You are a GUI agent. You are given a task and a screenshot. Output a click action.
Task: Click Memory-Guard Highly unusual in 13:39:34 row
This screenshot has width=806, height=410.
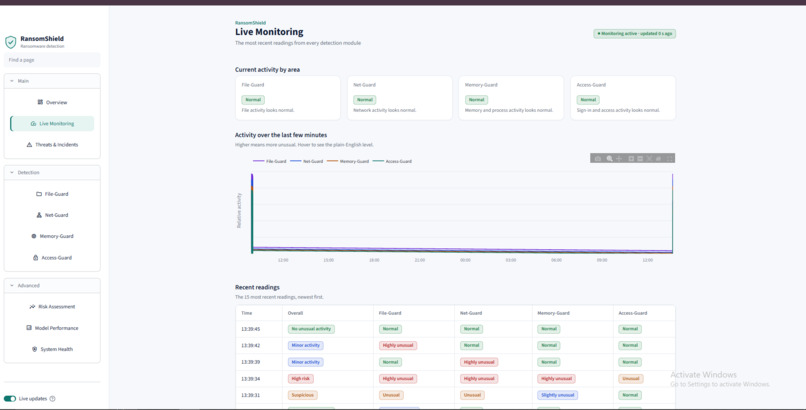tap(556, 379)
